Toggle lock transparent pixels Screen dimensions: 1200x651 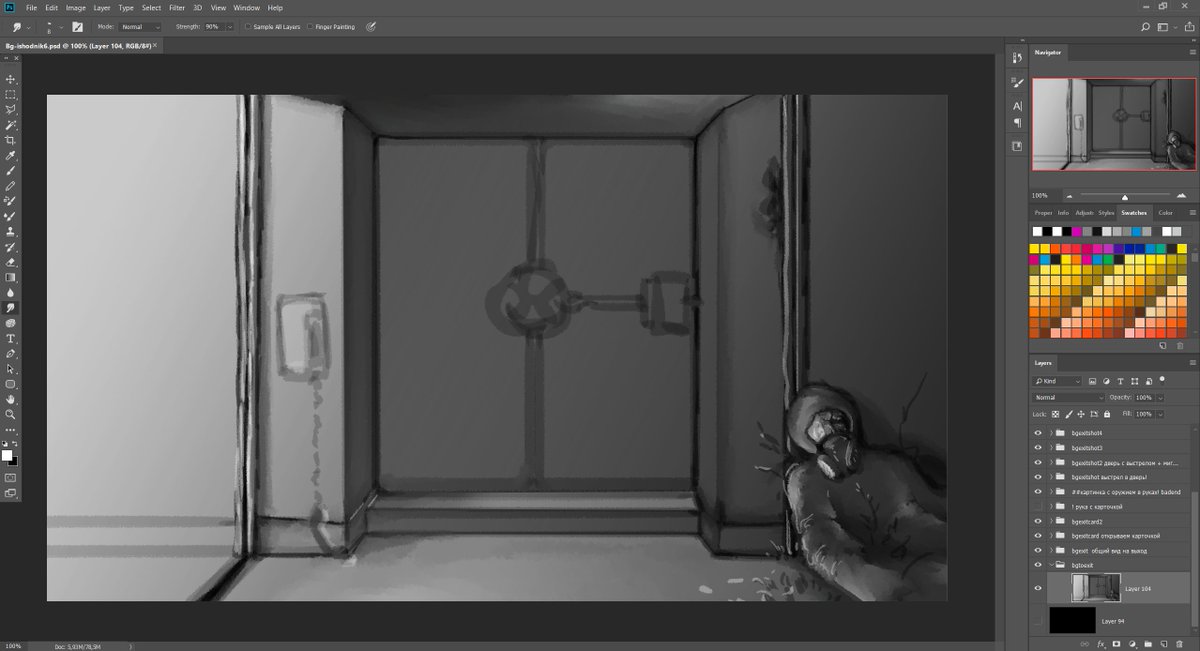coord(1055,414)
